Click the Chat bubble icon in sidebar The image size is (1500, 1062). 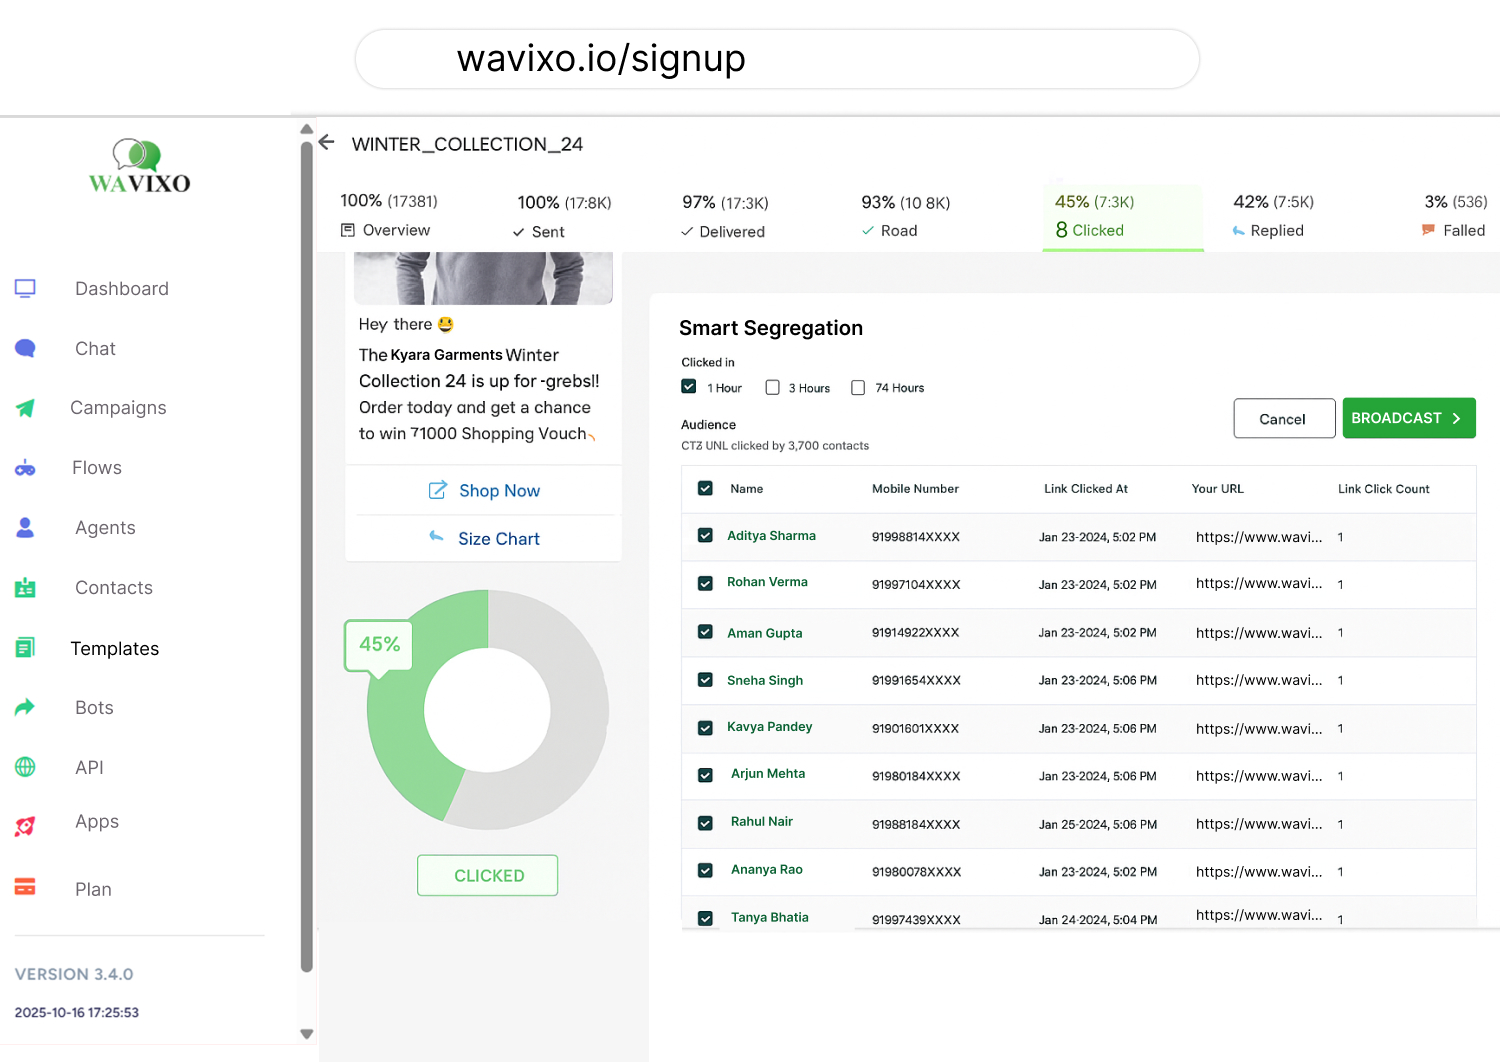point(25,349)
